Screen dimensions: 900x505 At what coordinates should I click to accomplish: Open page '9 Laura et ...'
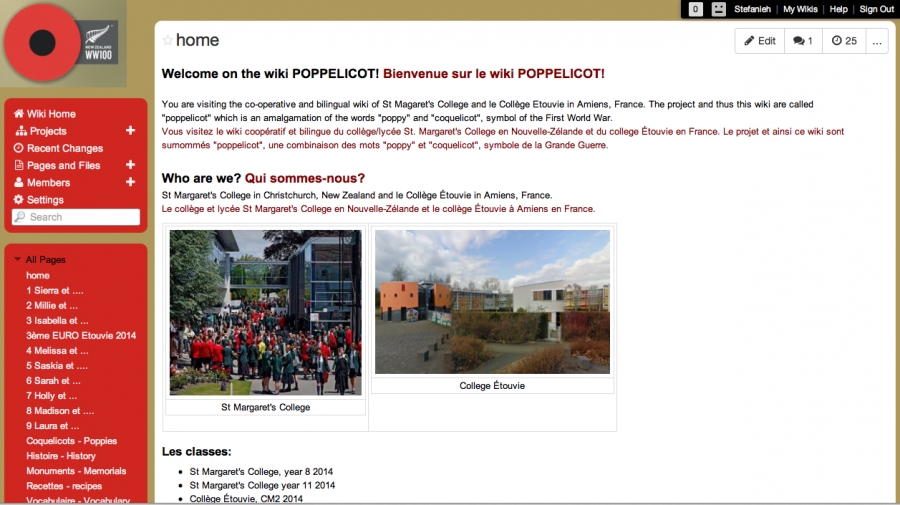(x=53, y=425)
